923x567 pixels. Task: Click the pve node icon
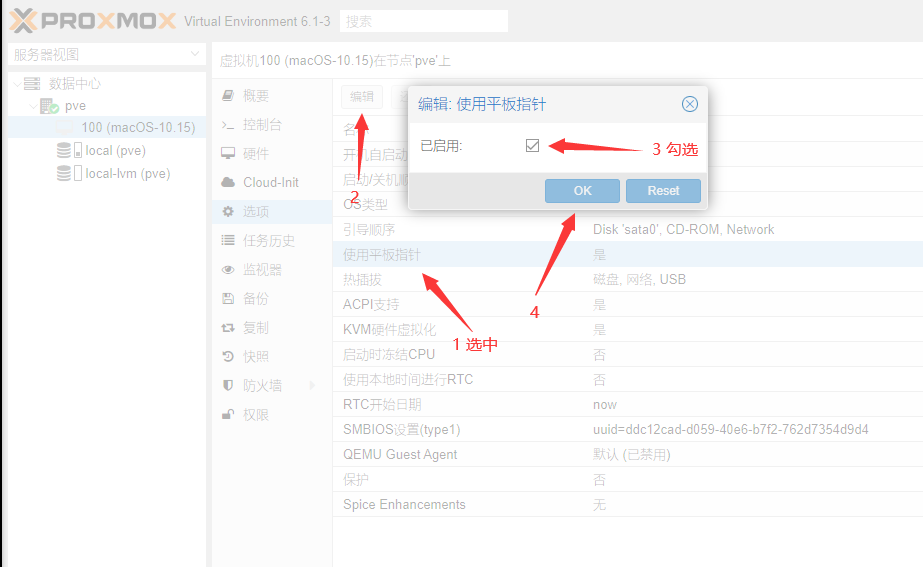click(49, 106)
